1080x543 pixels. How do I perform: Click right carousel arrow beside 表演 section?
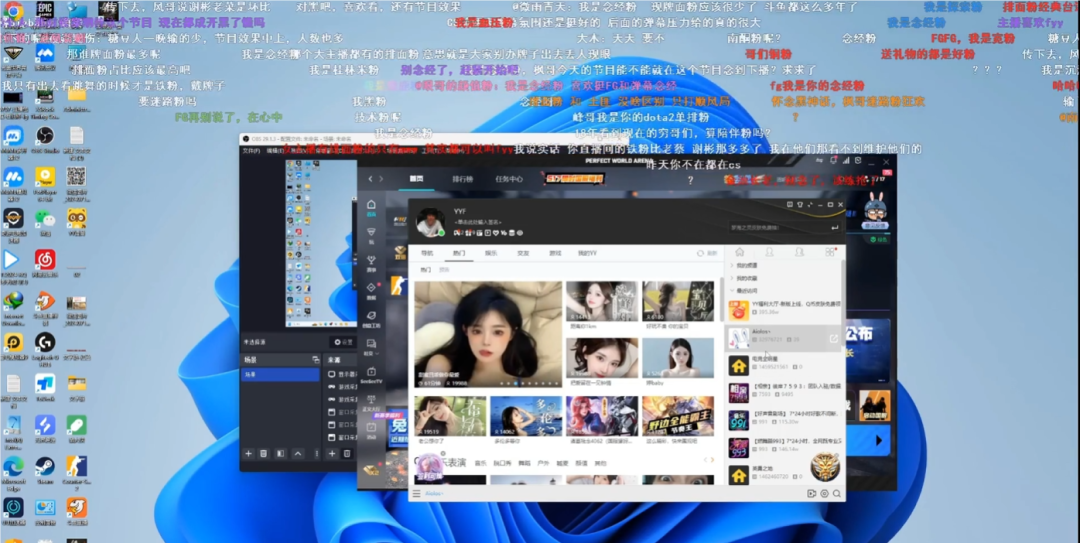(x=712, y=460)
